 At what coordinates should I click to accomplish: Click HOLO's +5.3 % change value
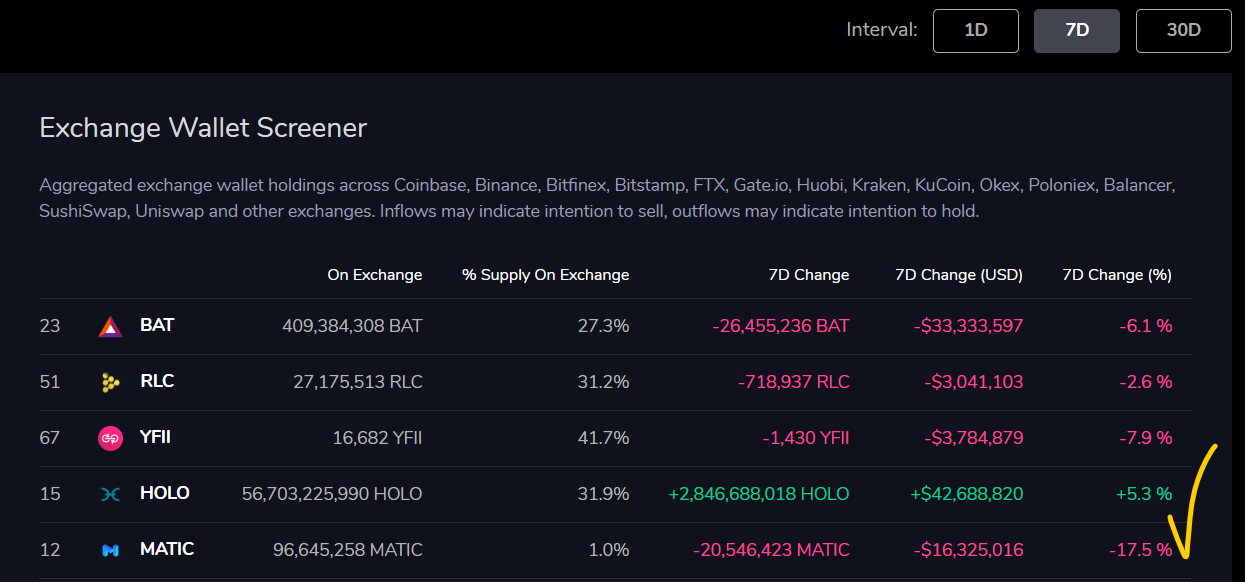pyautogui.click(x=1144, y=494)
